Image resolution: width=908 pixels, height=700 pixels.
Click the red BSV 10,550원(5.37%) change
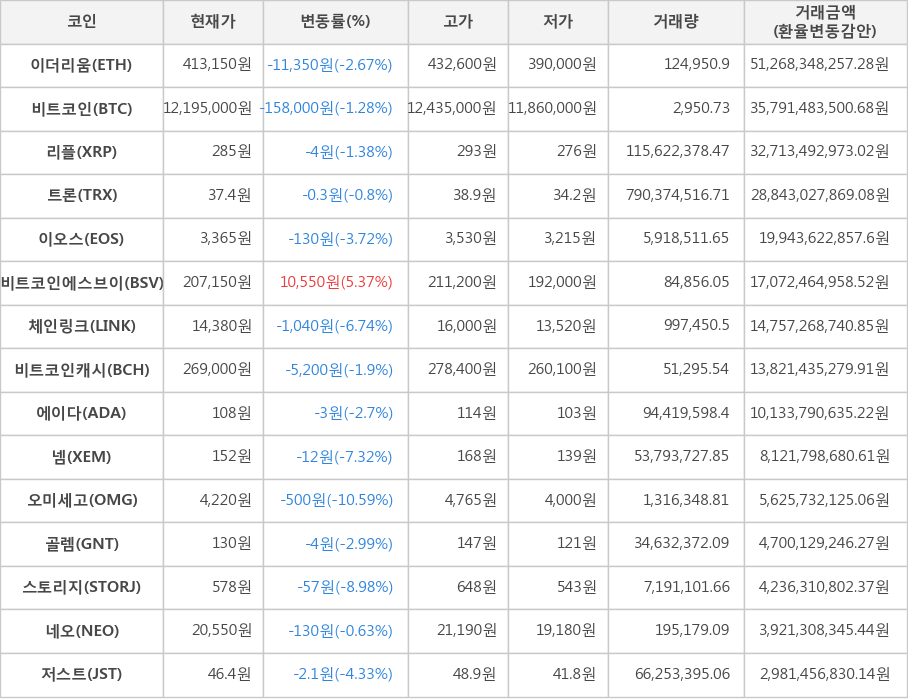(x=336, y=283)
